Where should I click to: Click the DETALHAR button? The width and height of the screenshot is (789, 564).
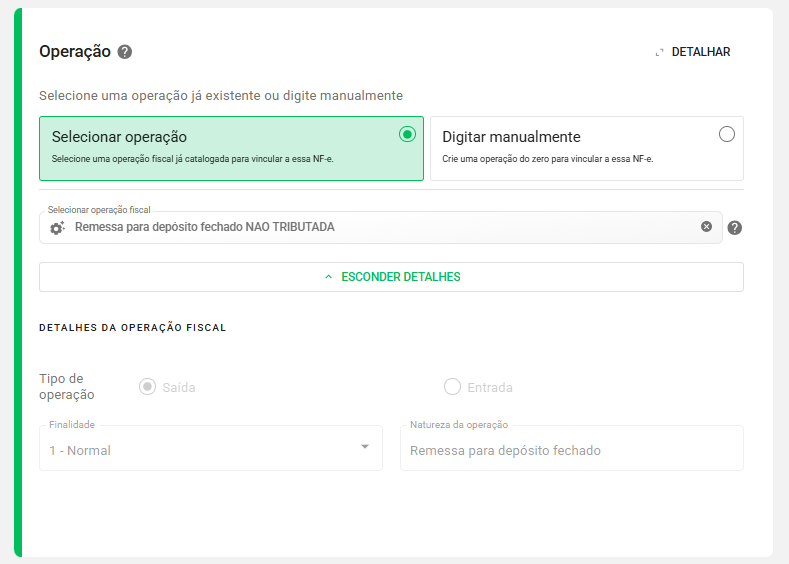pyautogui.click(x=700, y=52)
